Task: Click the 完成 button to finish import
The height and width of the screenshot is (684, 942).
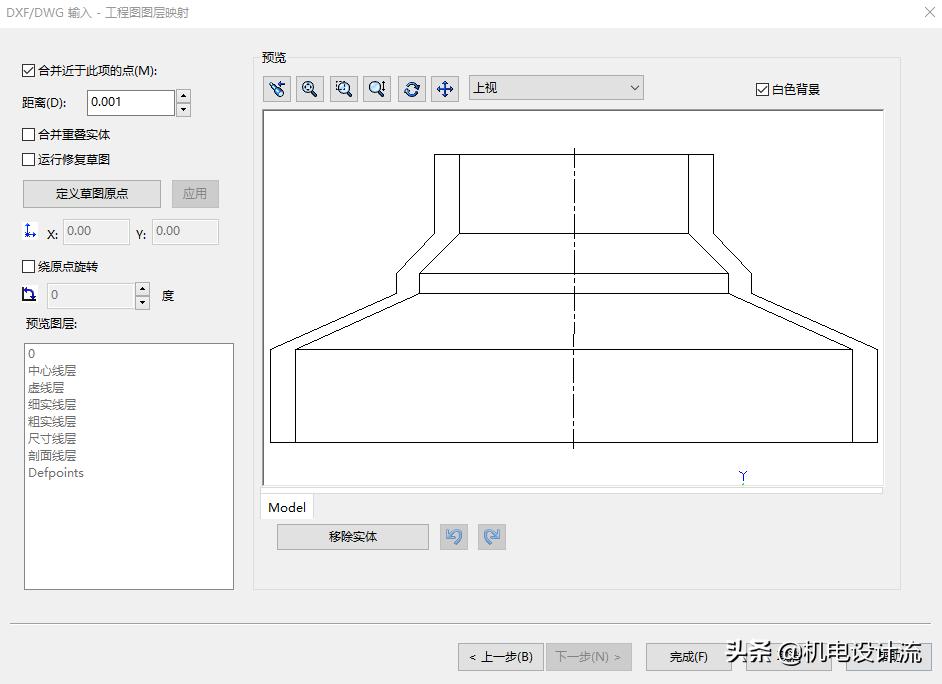Action: click(688, 657)
